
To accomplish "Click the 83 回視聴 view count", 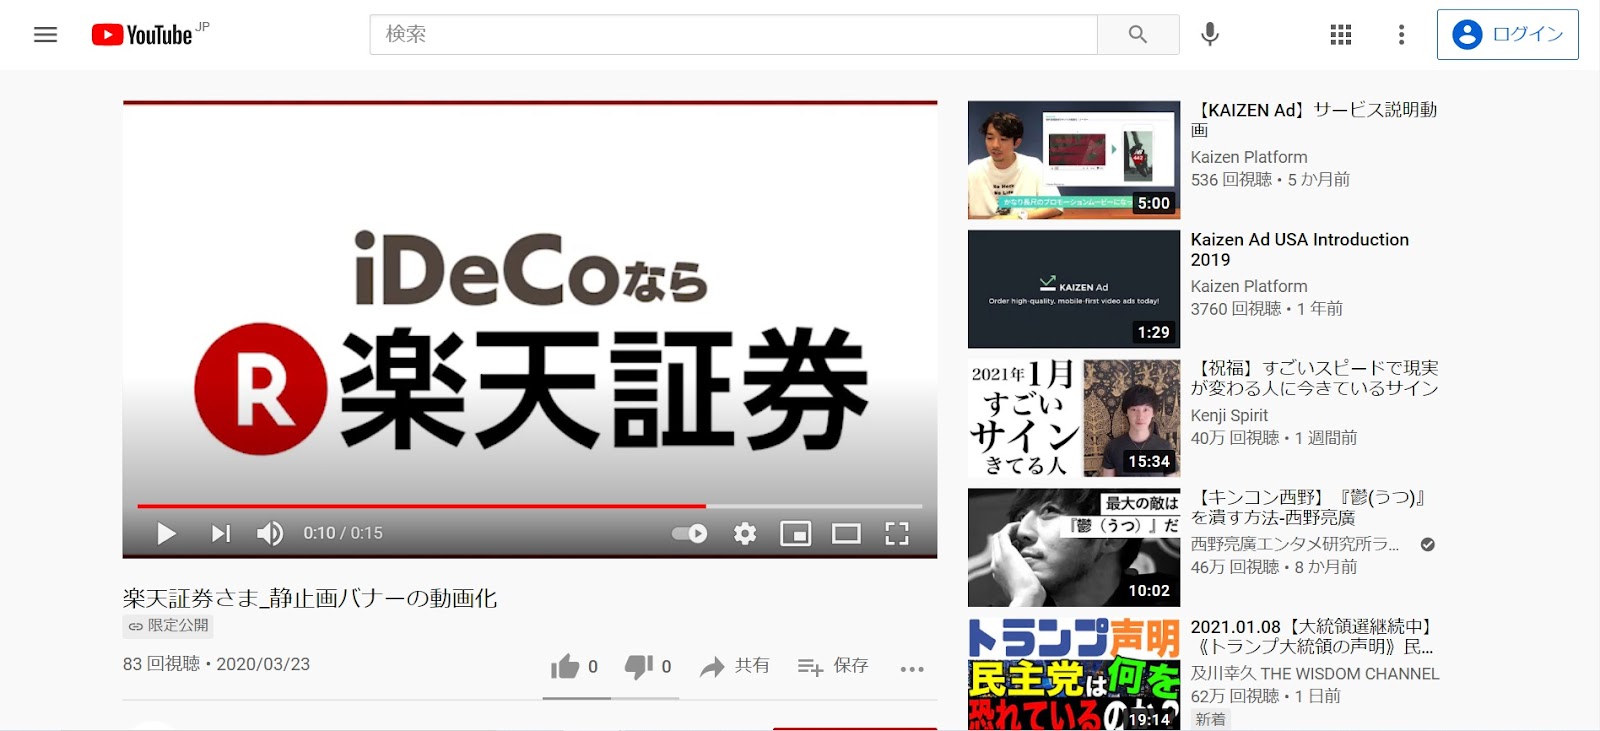I will coord(161,664).
